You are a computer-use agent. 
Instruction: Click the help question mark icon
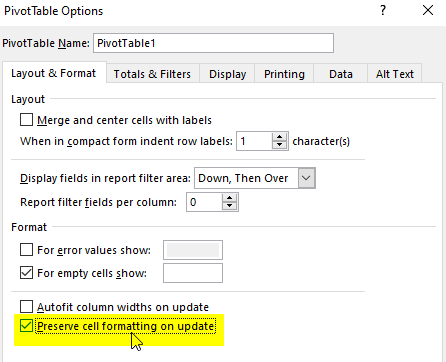coord(383,10)
